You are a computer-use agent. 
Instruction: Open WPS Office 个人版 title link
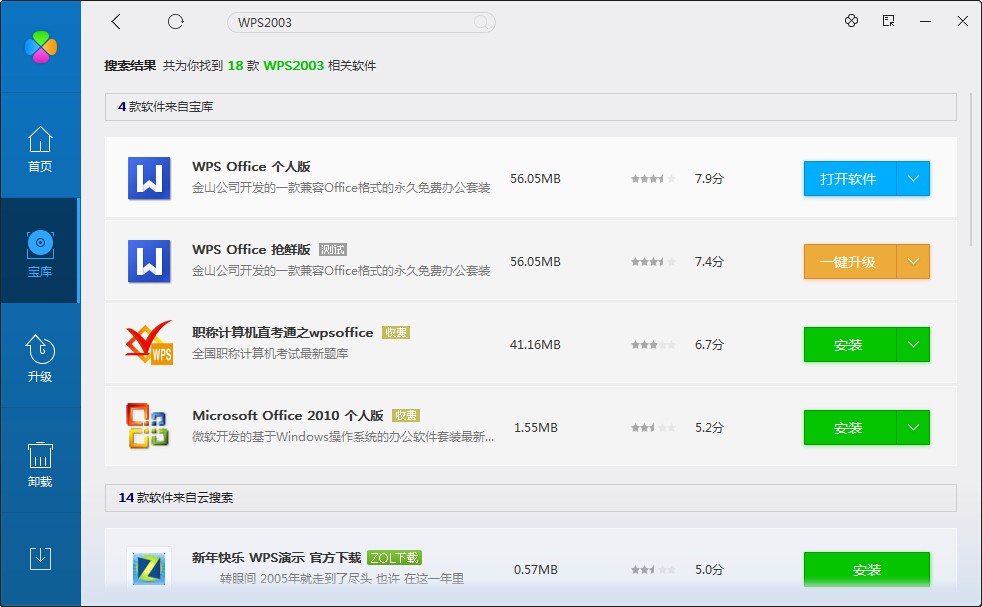point(251,167)
